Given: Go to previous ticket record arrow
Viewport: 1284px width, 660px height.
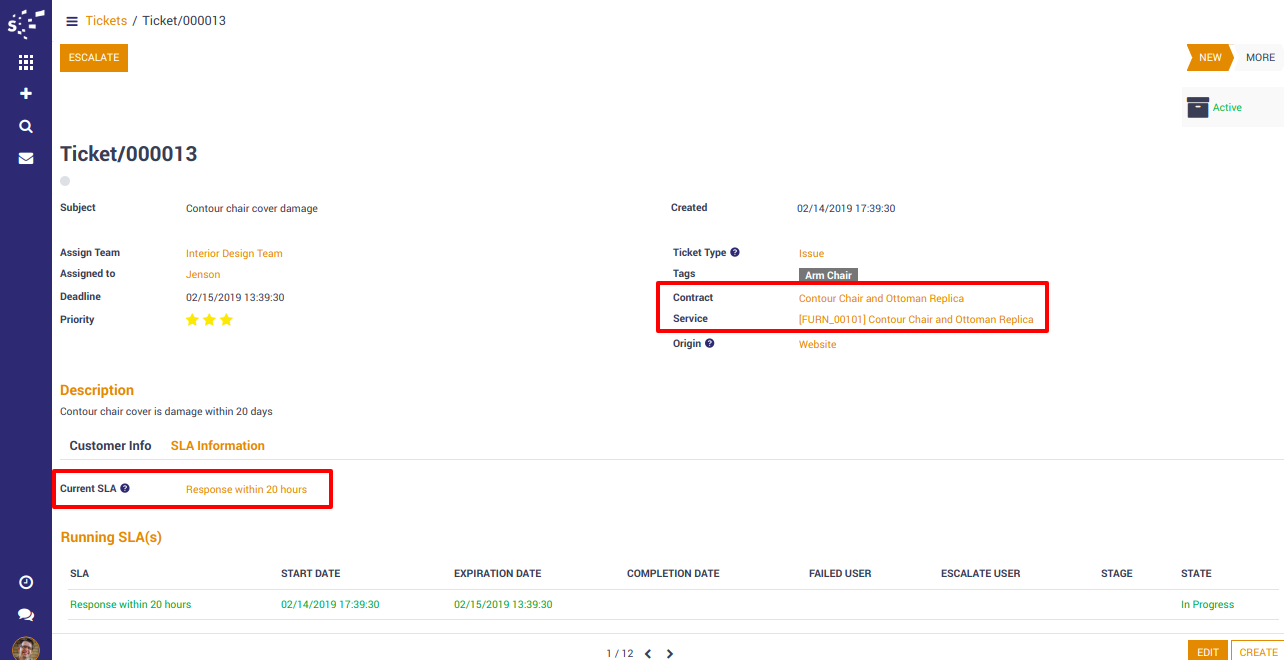Looking at the screenshot, I should coord(648,654).
